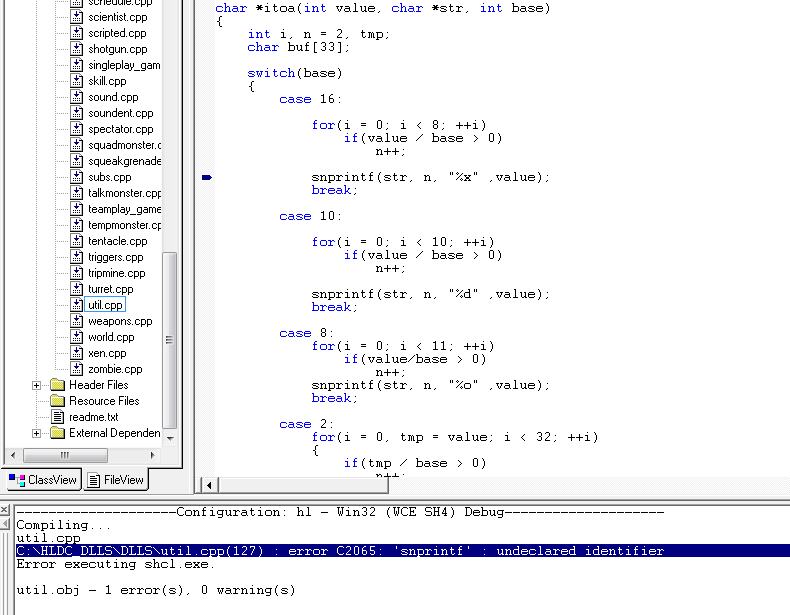
Task: Open spectator.cpp file
Action: [120, 129]
